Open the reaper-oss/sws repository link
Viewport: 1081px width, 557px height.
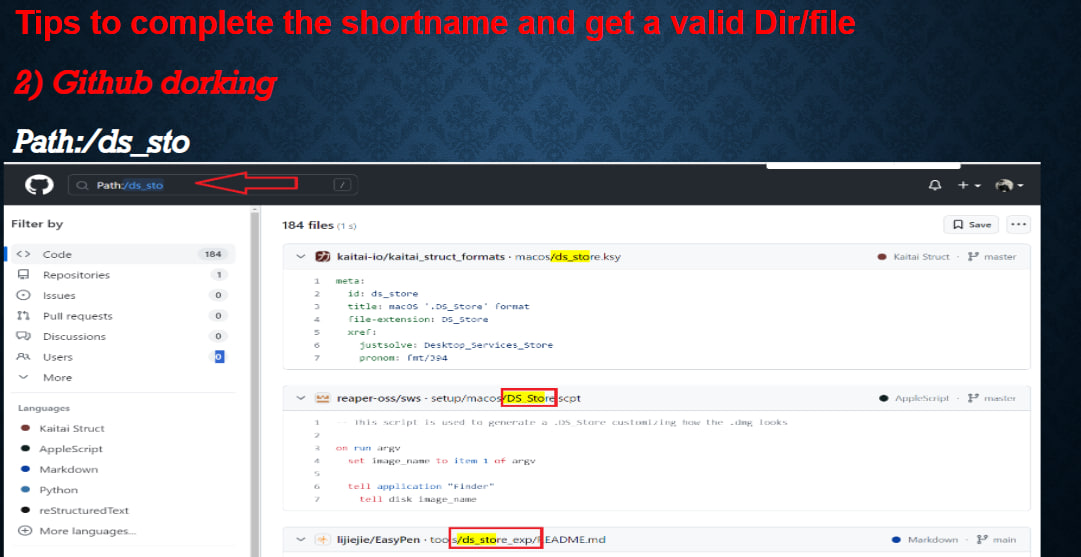[x=378, y=398]
